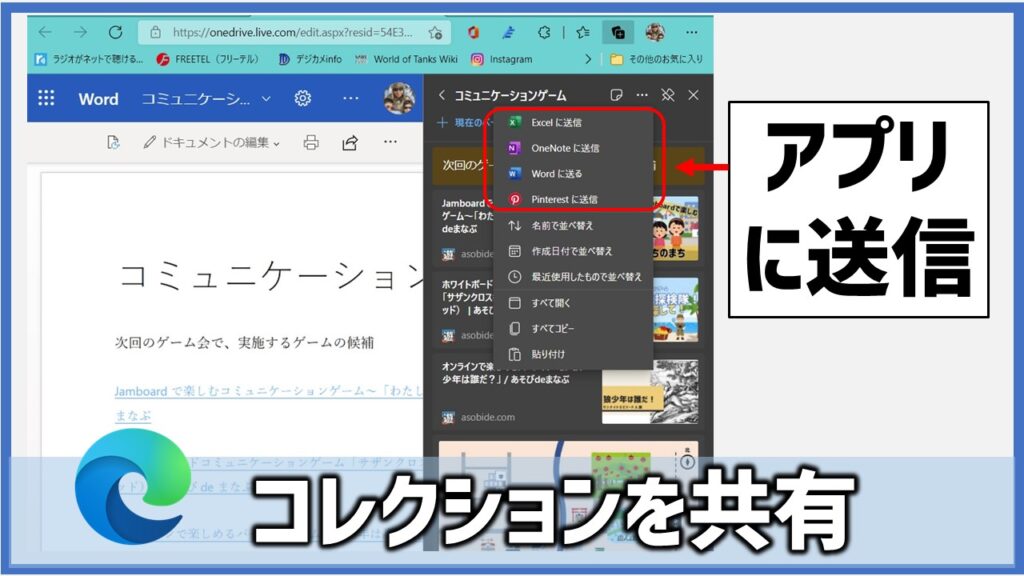
Task: Open the Extensions puzzle icon
Action: pyautogui.click(x=544, y=32)
